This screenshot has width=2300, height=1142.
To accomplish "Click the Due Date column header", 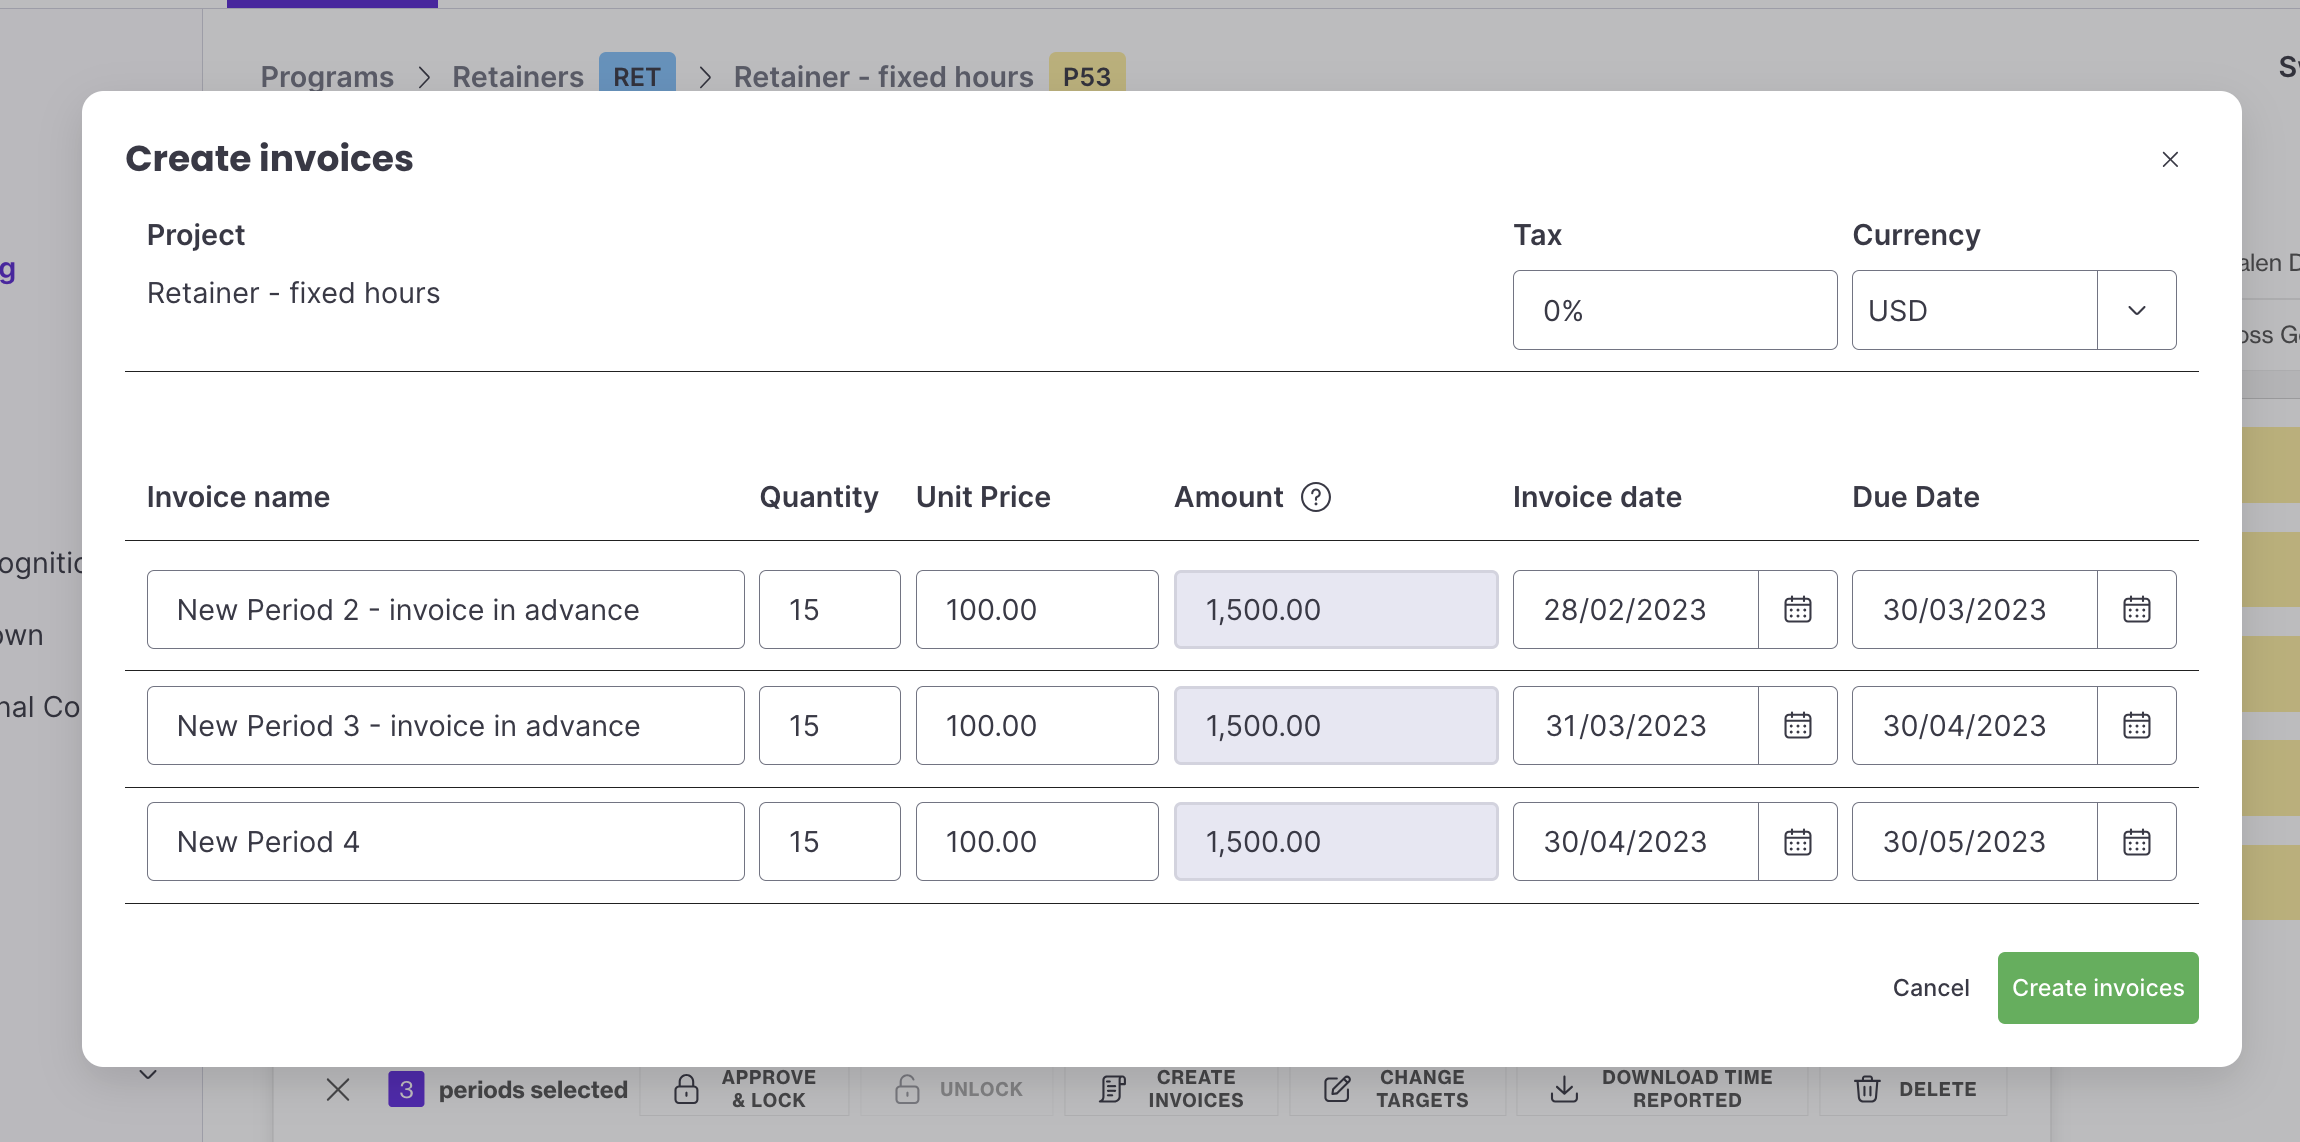I will (1915, 497).
